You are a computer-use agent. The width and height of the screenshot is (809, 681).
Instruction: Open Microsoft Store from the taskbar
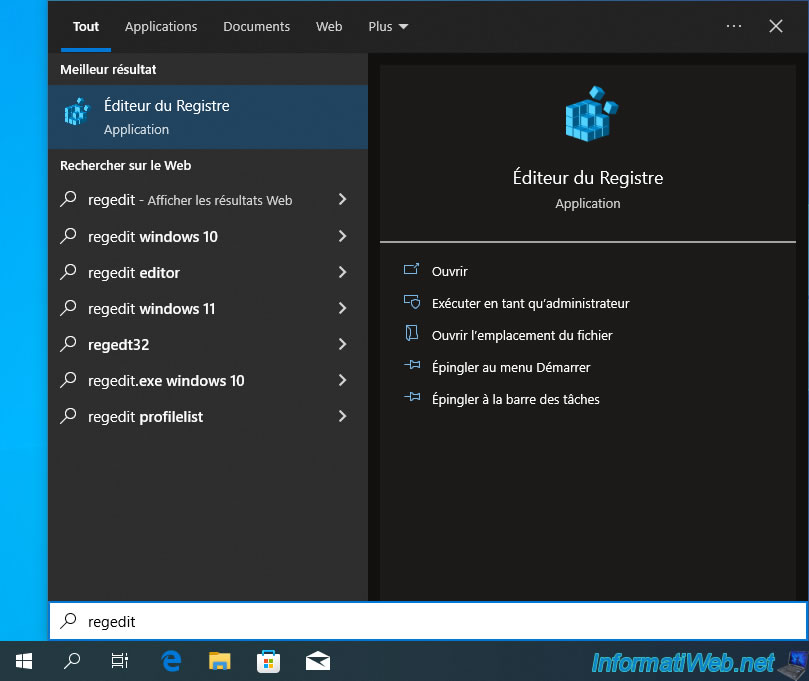coord(268,661)
